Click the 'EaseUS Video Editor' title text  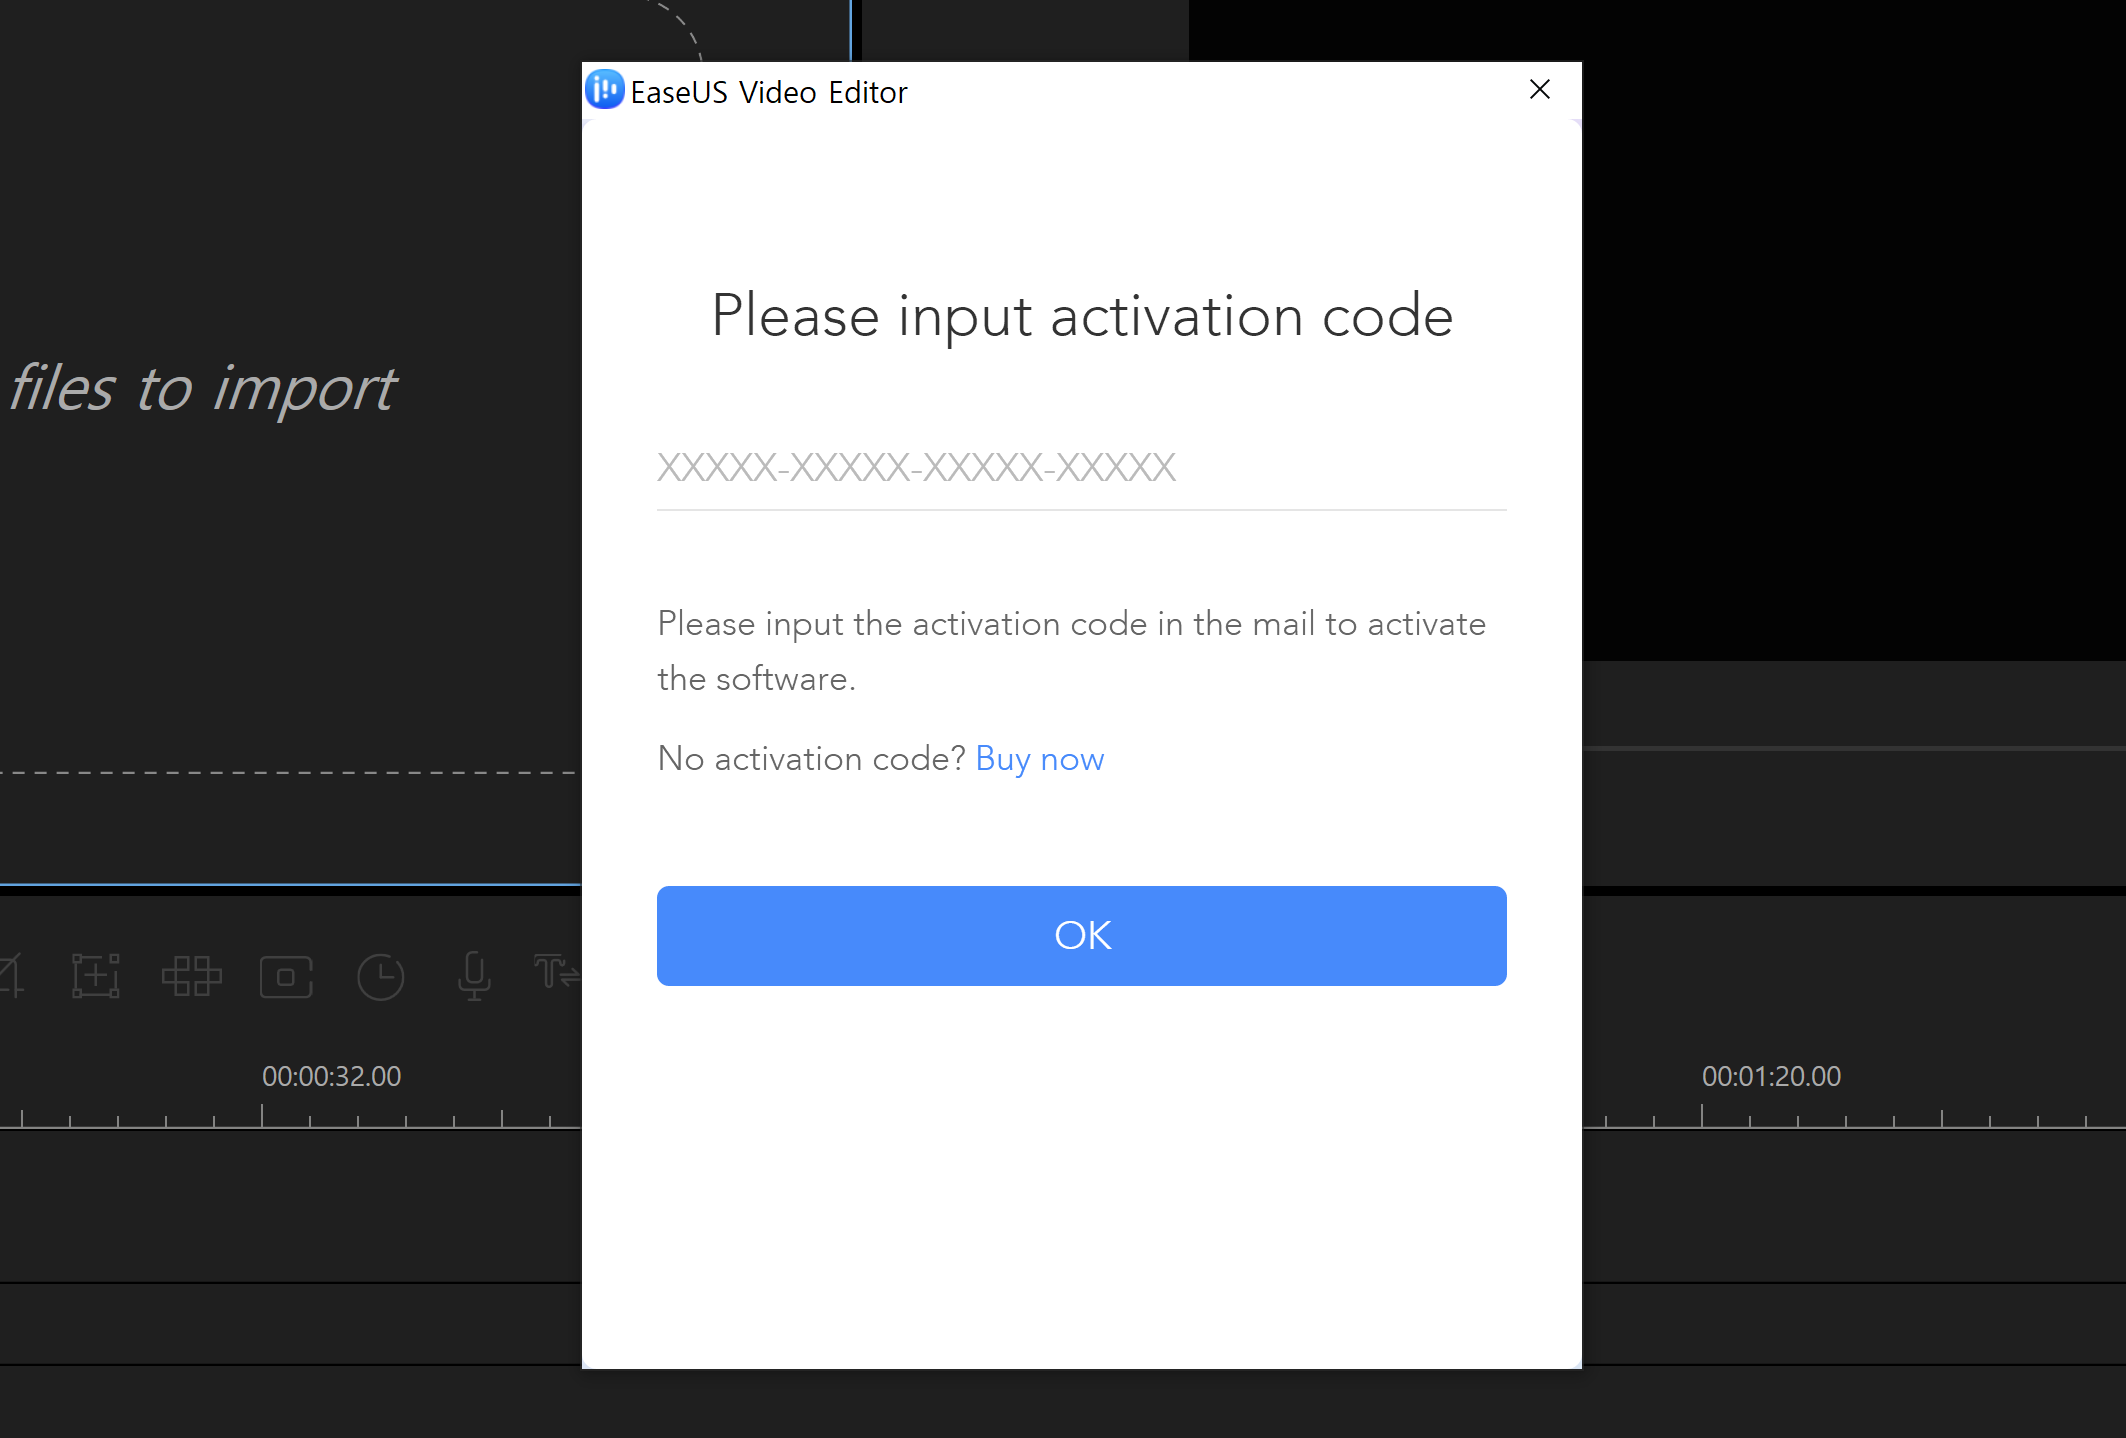(768, 92)
